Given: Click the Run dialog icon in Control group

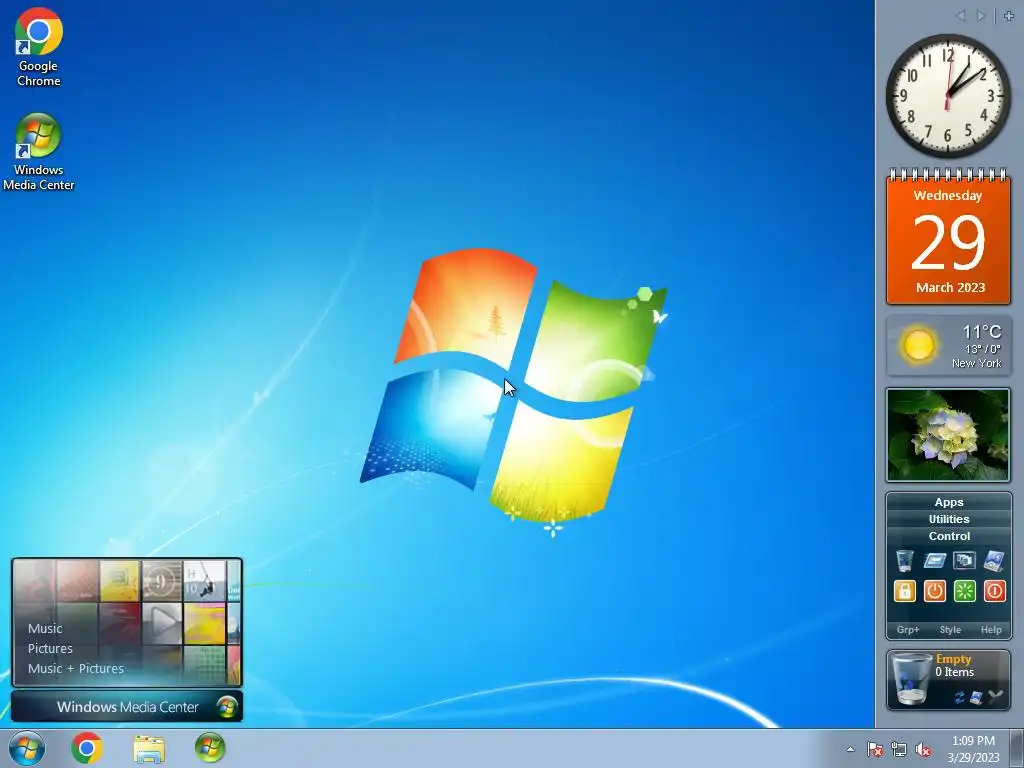Looking at the screenshot, I should (x=935, y=560).
